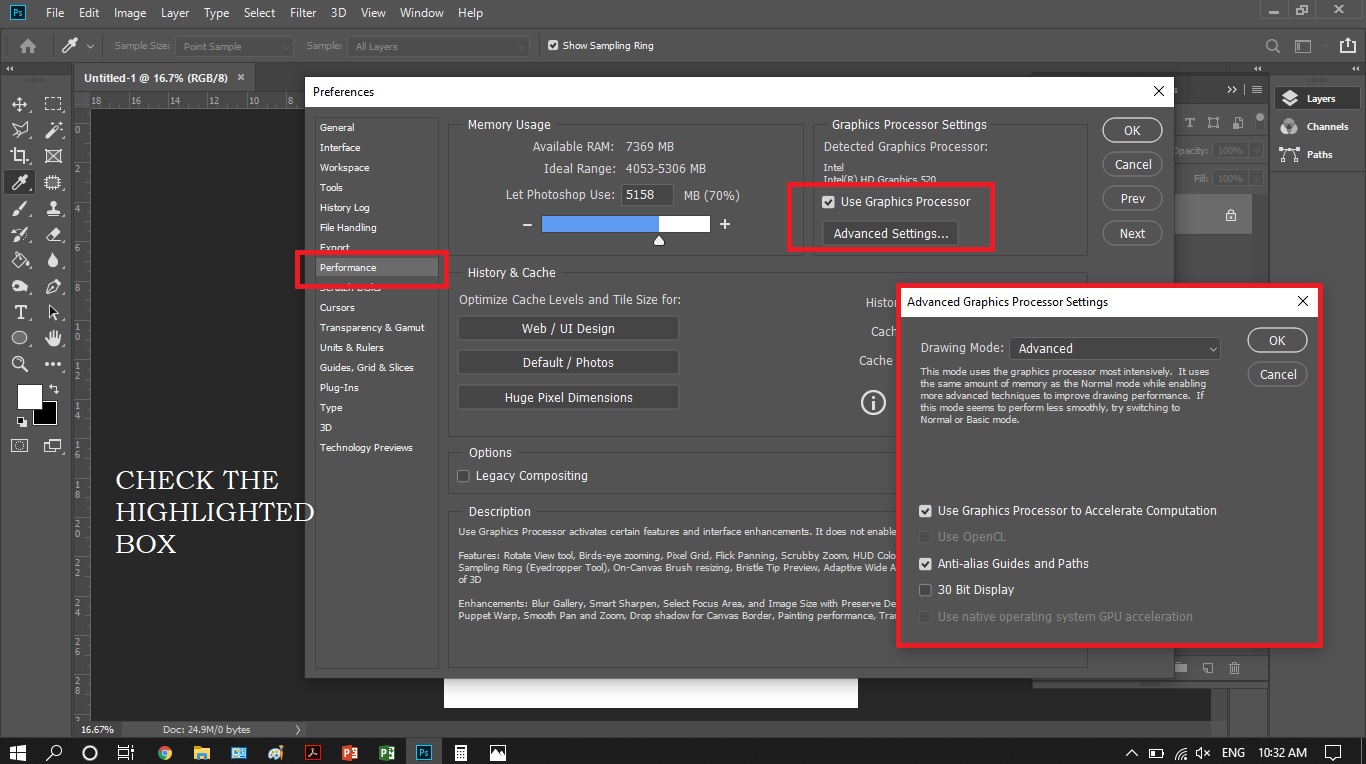This screenshot has width=1366, height=764.
Task: Toggle Quick Mask mode
Action: pyautogui.click(x=20, y=446)
